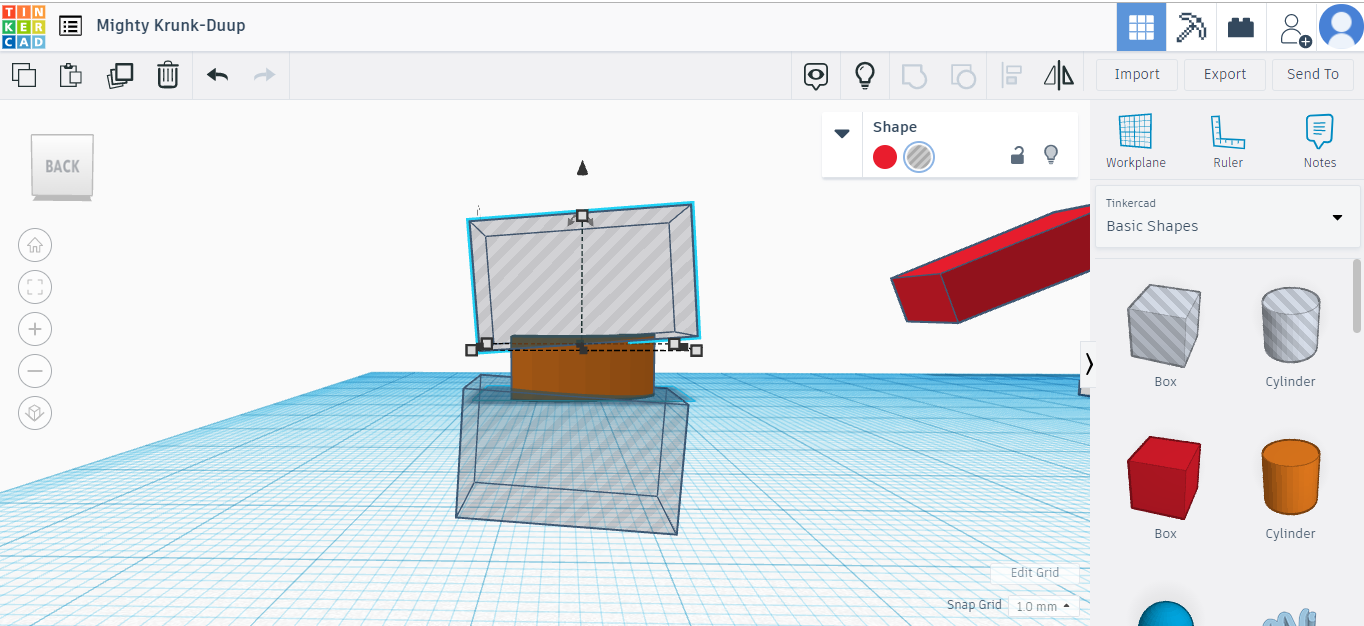Collapse the shapes panel side arrow
1364x626 pixels.
(x=1088, y=363)
